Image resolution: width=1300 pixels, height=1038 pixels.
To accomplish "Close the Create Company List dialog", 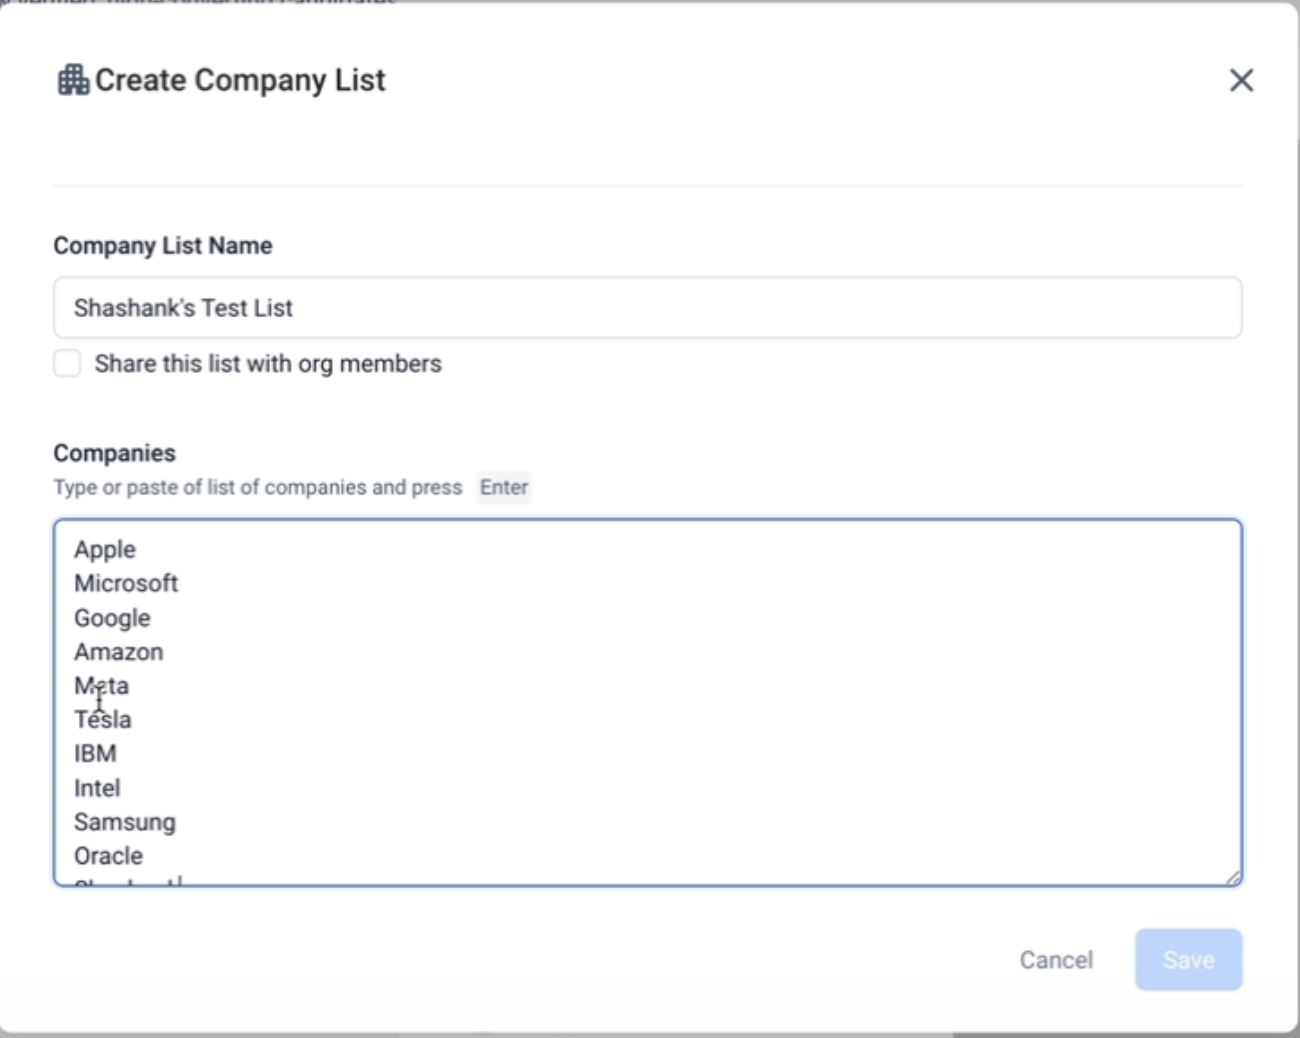I will point(1241,80).
